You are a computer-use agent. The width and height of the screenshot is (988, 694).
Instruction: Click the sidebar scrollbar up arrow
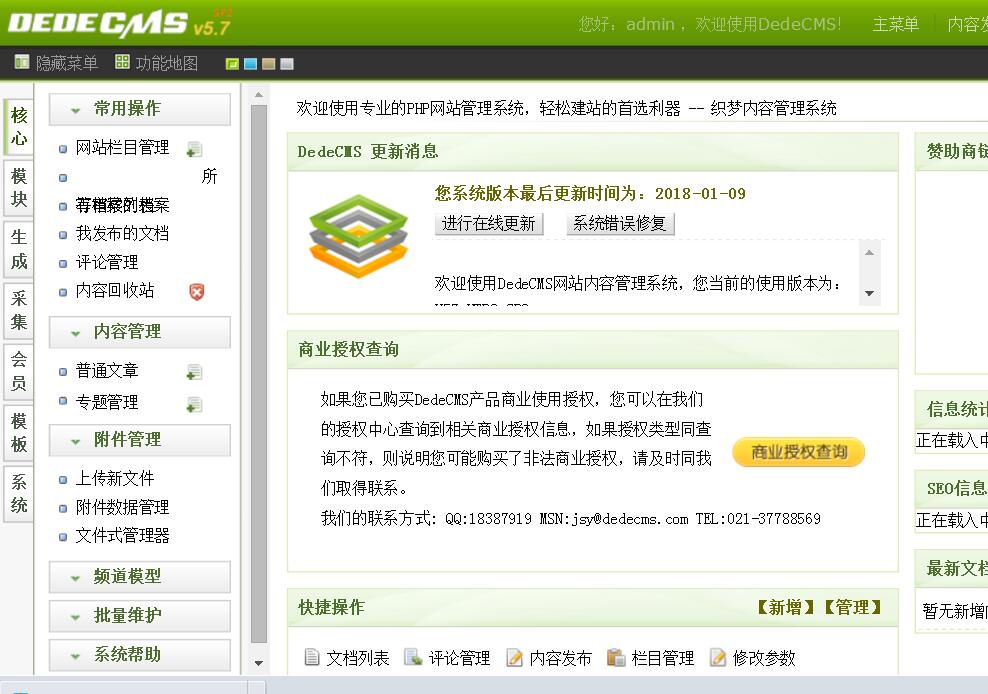tap(258, 95)
